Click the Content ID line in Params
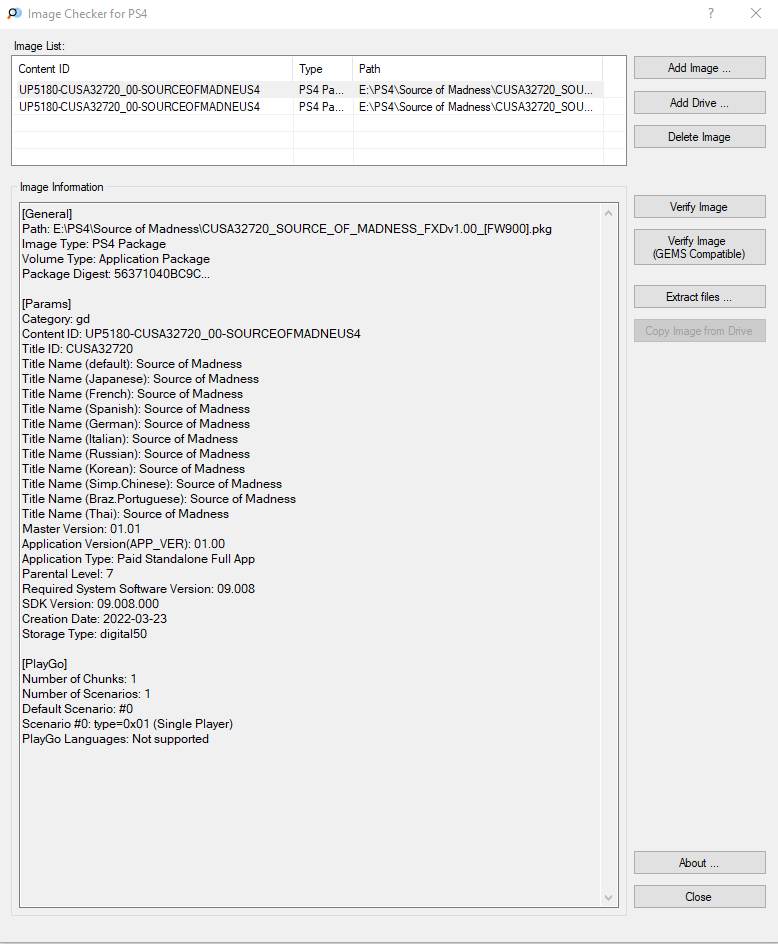This screenshot has height=944, width=778. [191, 334]
